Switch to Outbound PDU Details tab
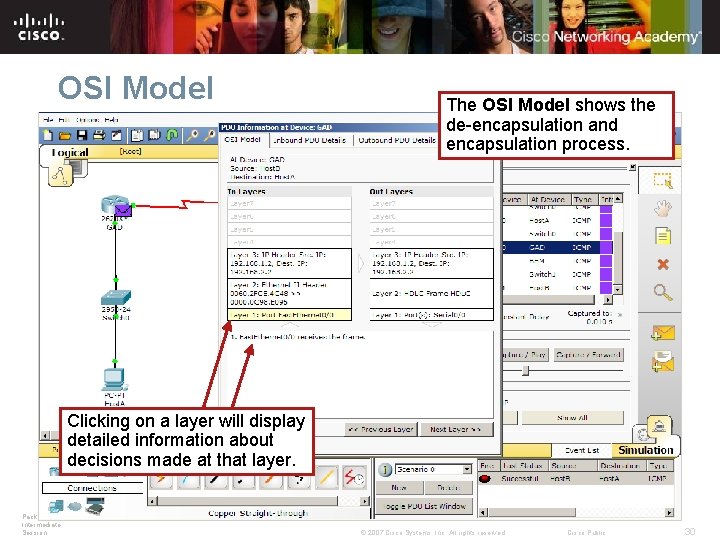This screenshot has width=720, height=540. (397, 140)
